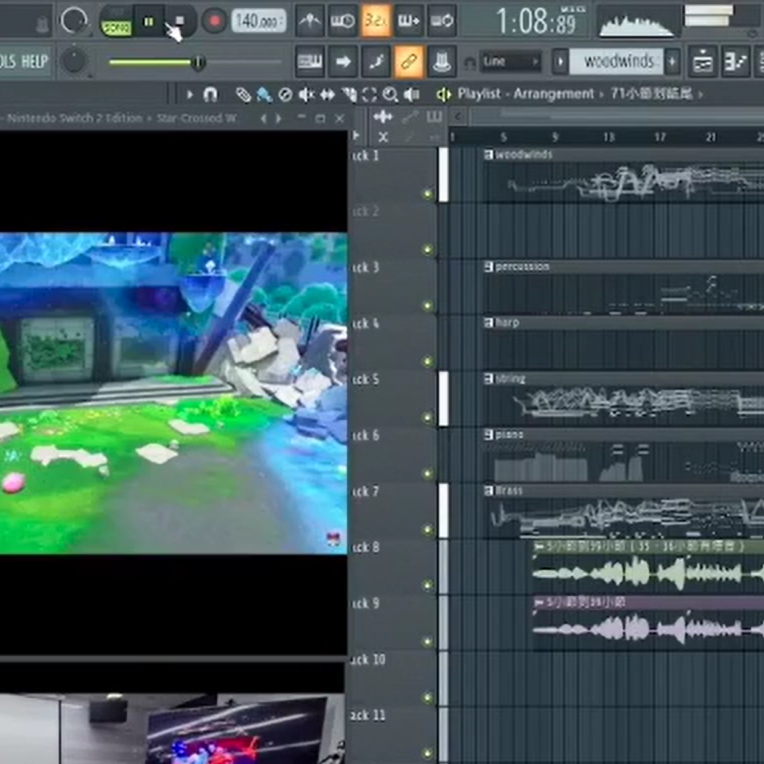Select the woodwinds pattern name field
Image resolution: width=764 pixels, height=764 pixels.
(x=616, y=62)
